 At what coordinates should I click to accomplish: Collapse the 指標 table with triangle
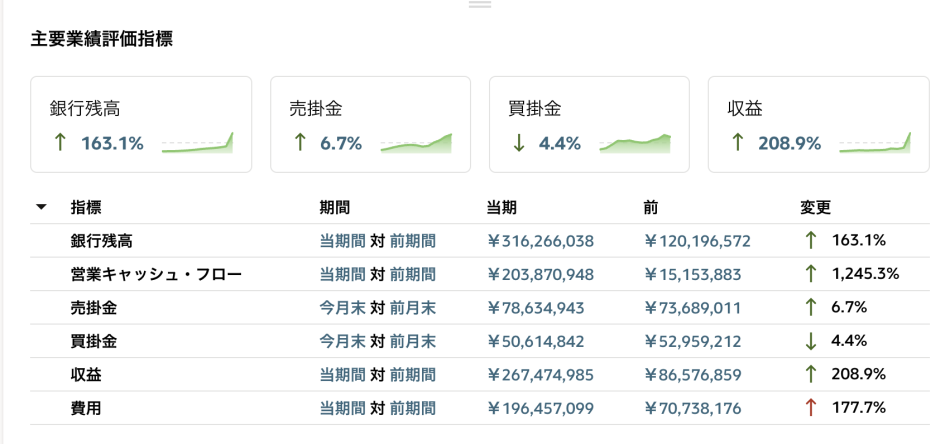pyautogui.click(x=41, y=208)
